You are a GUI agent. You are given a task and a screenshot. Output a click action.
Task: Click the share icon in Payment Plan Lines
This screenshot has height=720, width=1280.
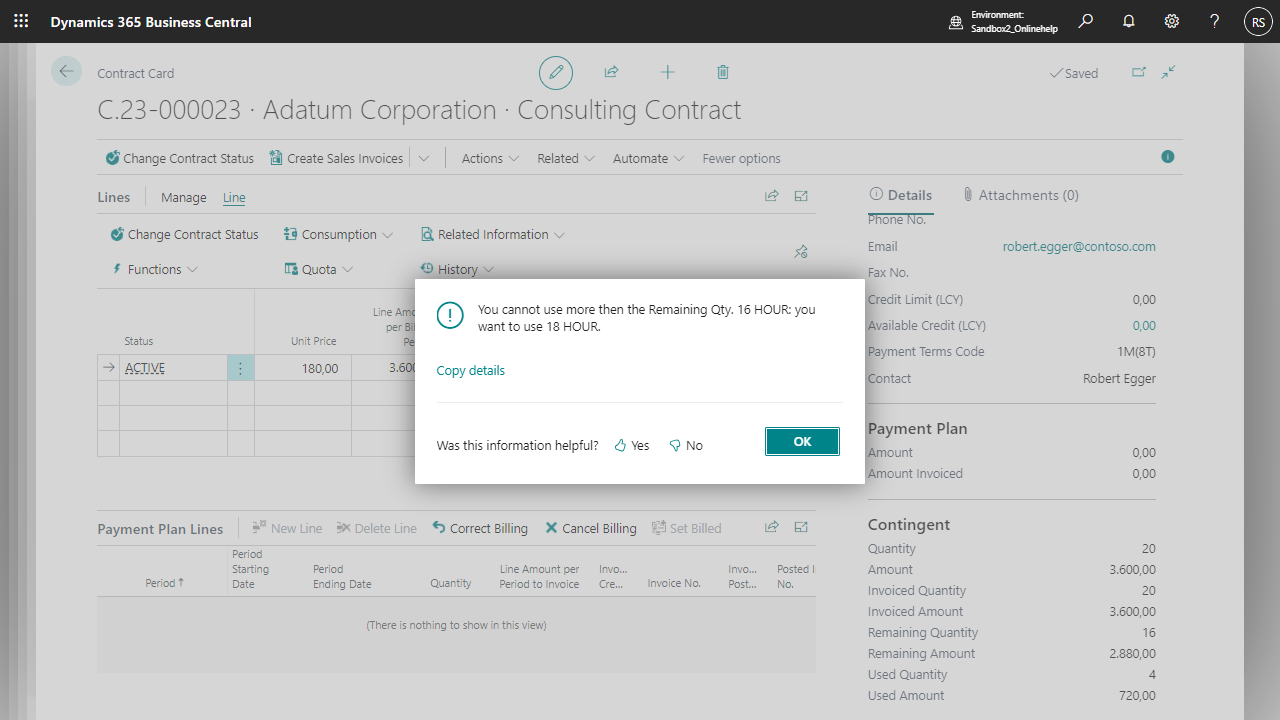772,527
